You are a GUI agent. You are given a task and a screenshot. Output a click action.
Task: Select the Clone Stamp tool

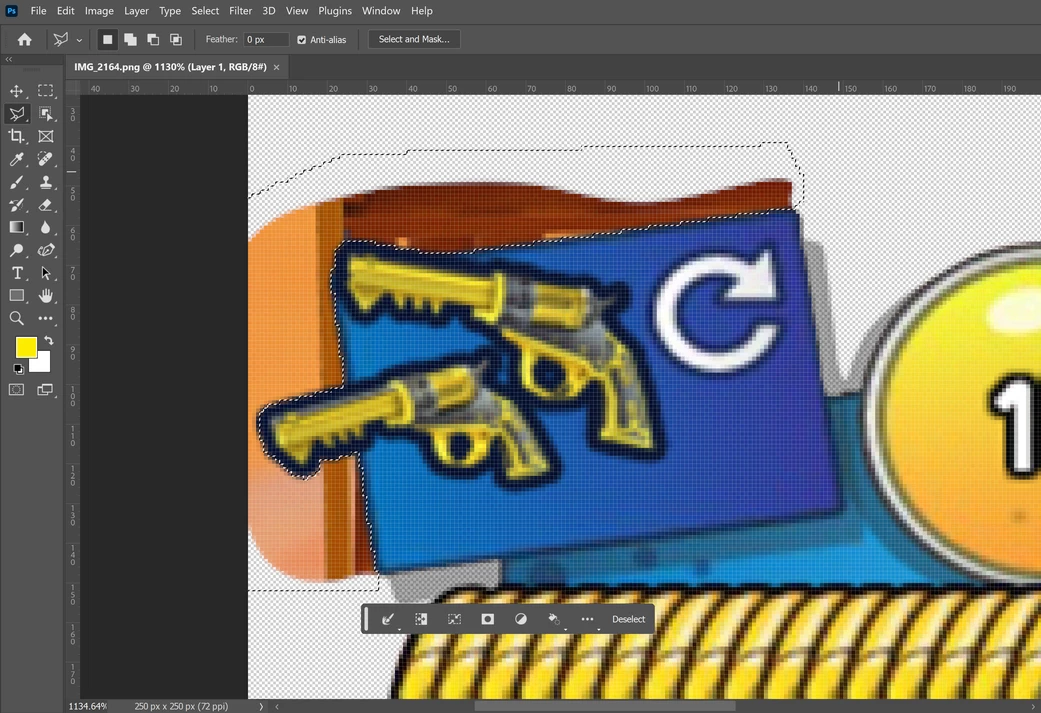point(45,182)
